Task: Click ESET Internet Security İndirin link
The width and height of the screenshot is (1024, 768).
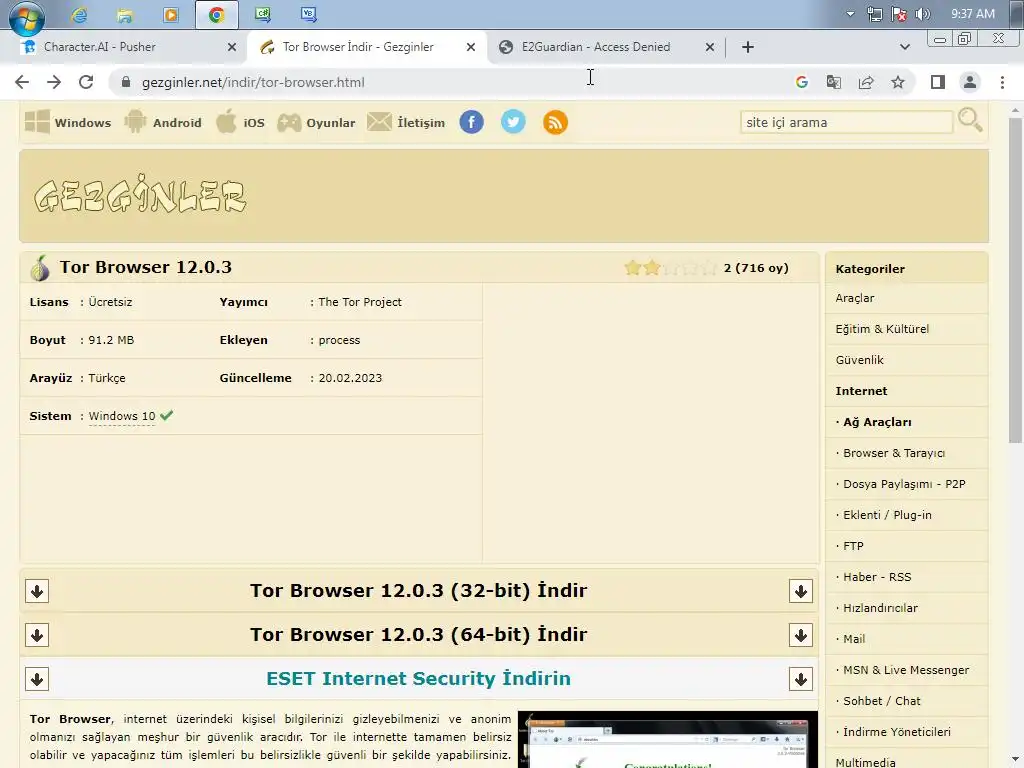Action: (419, 679)
